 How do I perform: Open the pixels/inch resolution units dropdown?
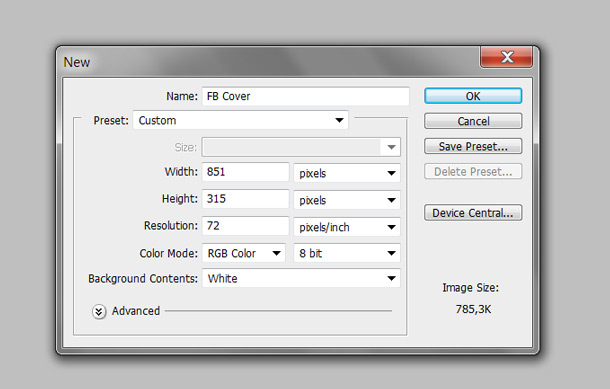(347, 227)
